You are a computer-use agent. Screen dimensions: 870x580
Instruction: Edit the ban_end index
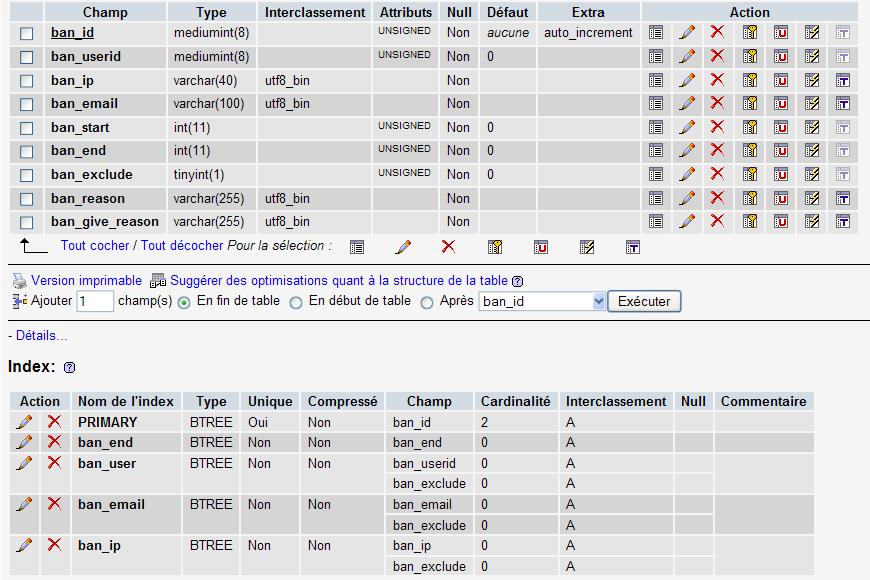tap(24, 442)
